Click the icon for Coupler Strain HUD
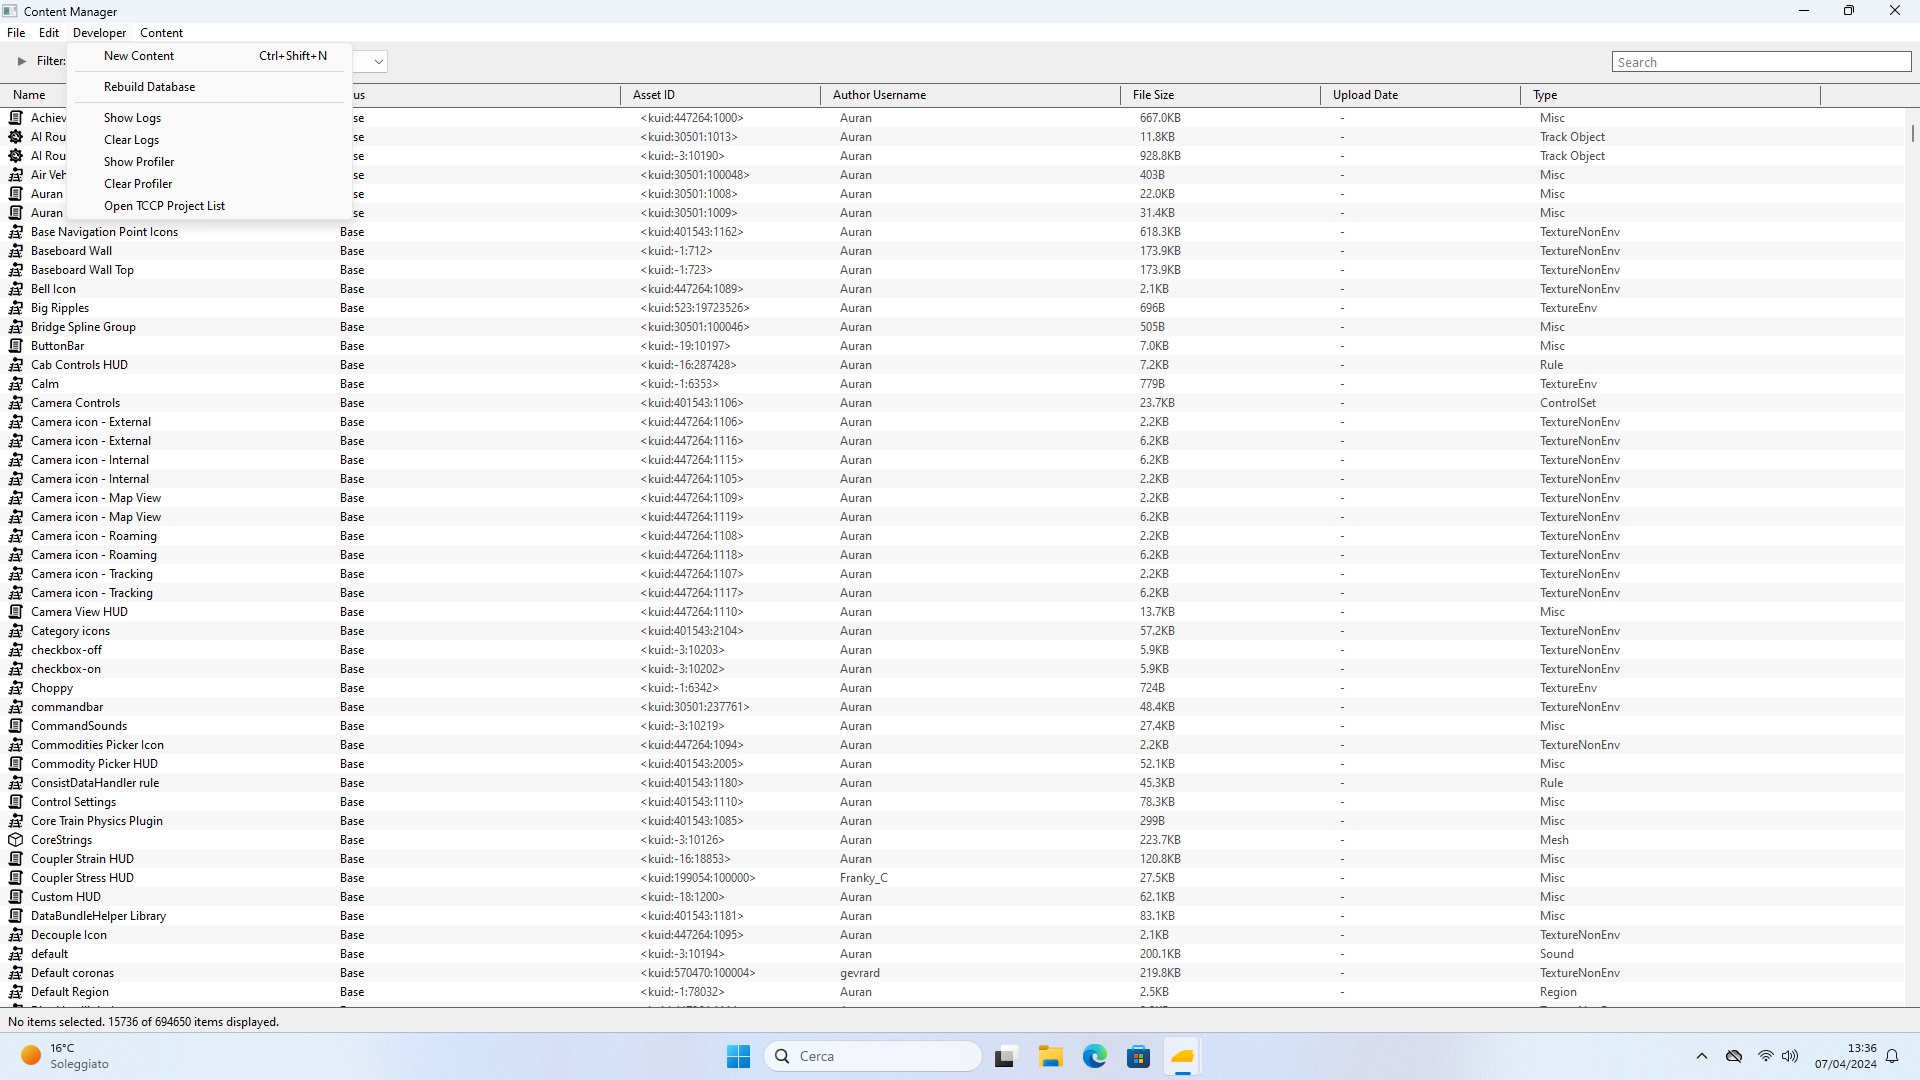This screenshot has width=1920, height=1080. point(16,859)
